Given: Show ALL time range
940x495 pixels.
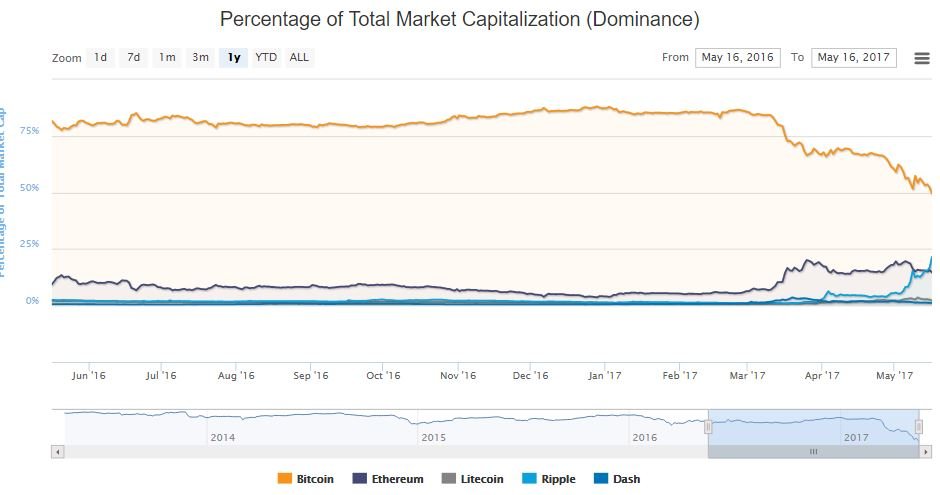Looking at the screenshot, I should click(x=299, y=57).
